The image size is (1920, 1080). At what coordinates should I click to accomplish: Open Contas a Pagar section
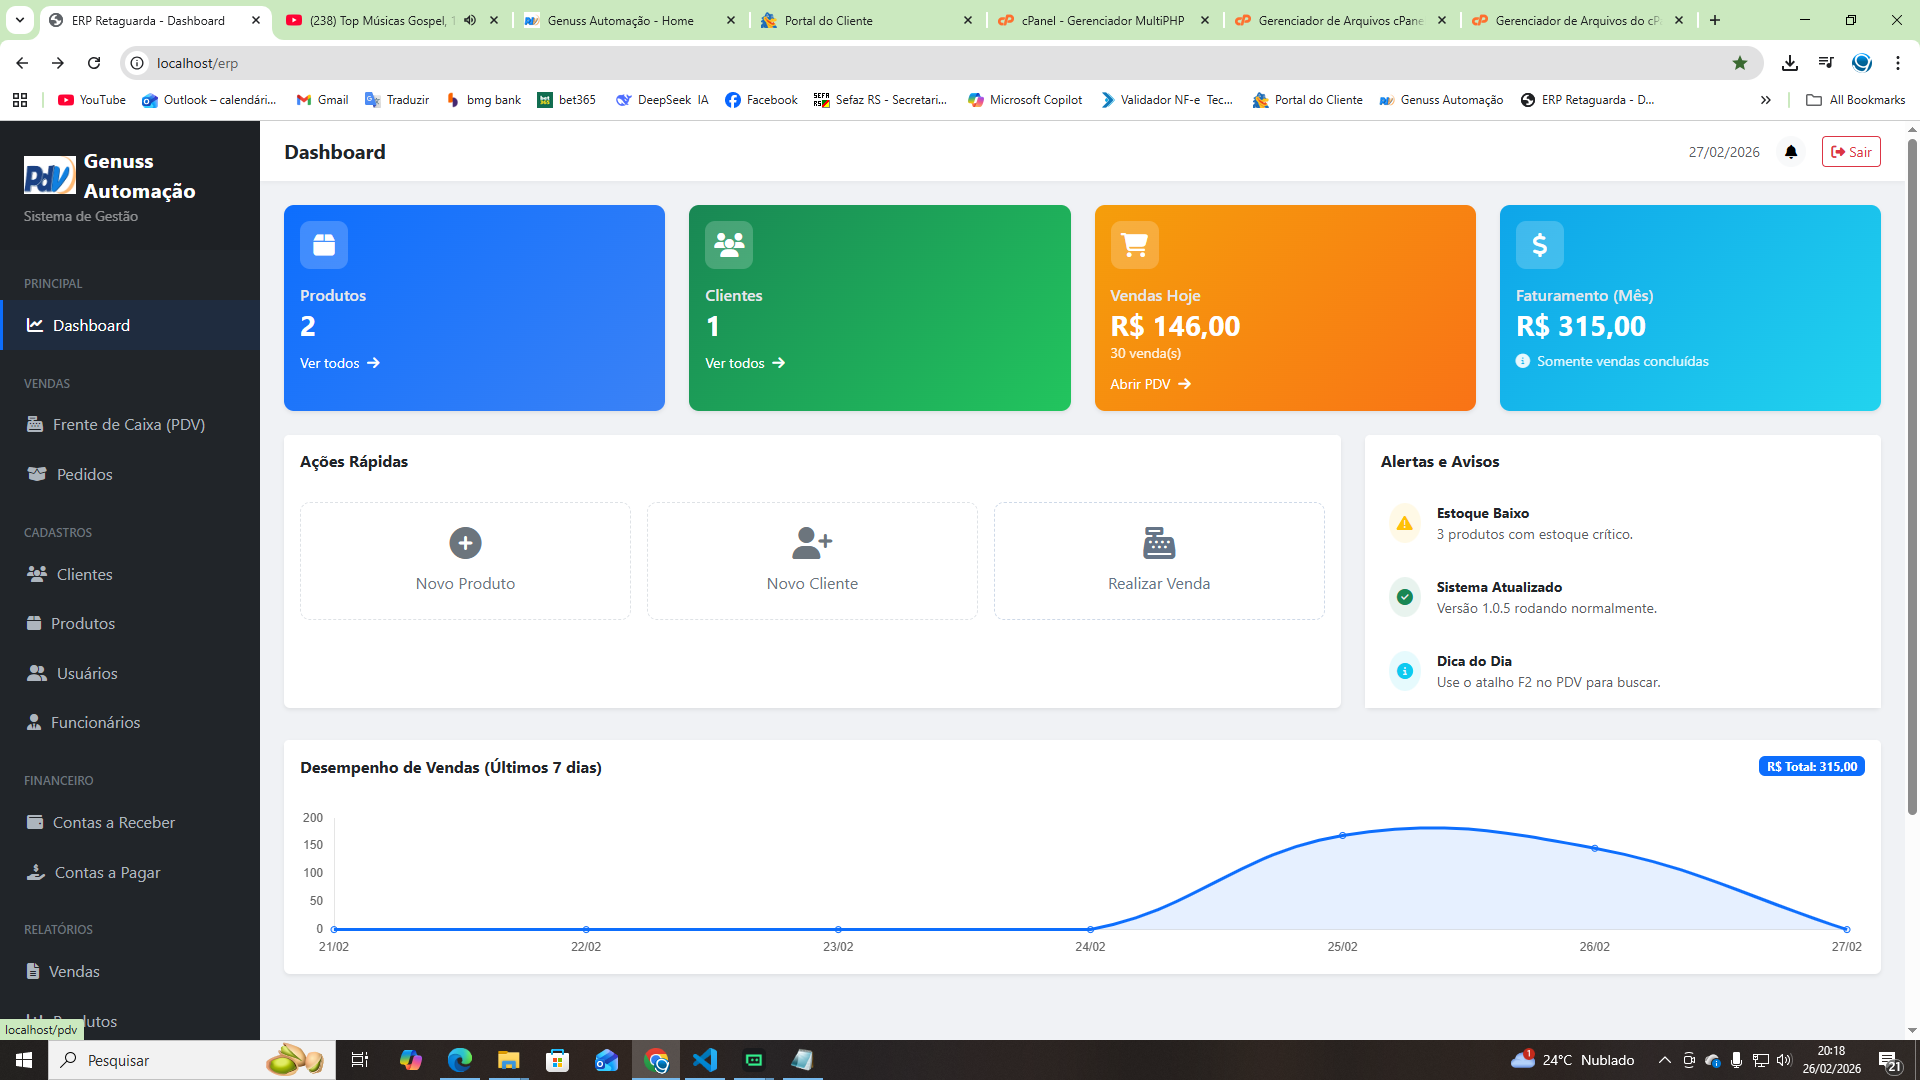[106, 872]
